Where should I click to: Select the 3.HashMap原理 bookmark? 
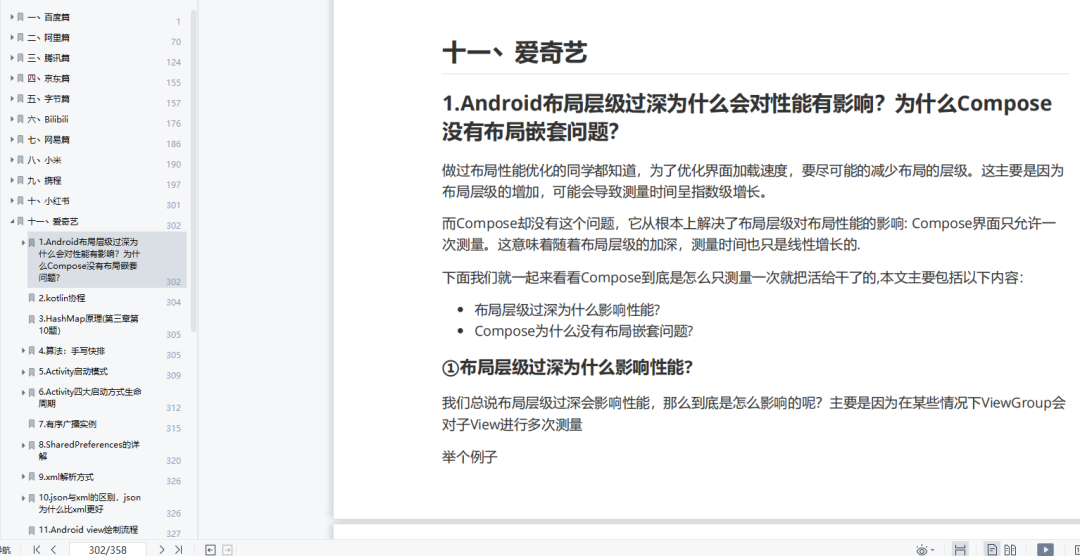[89, 325]
